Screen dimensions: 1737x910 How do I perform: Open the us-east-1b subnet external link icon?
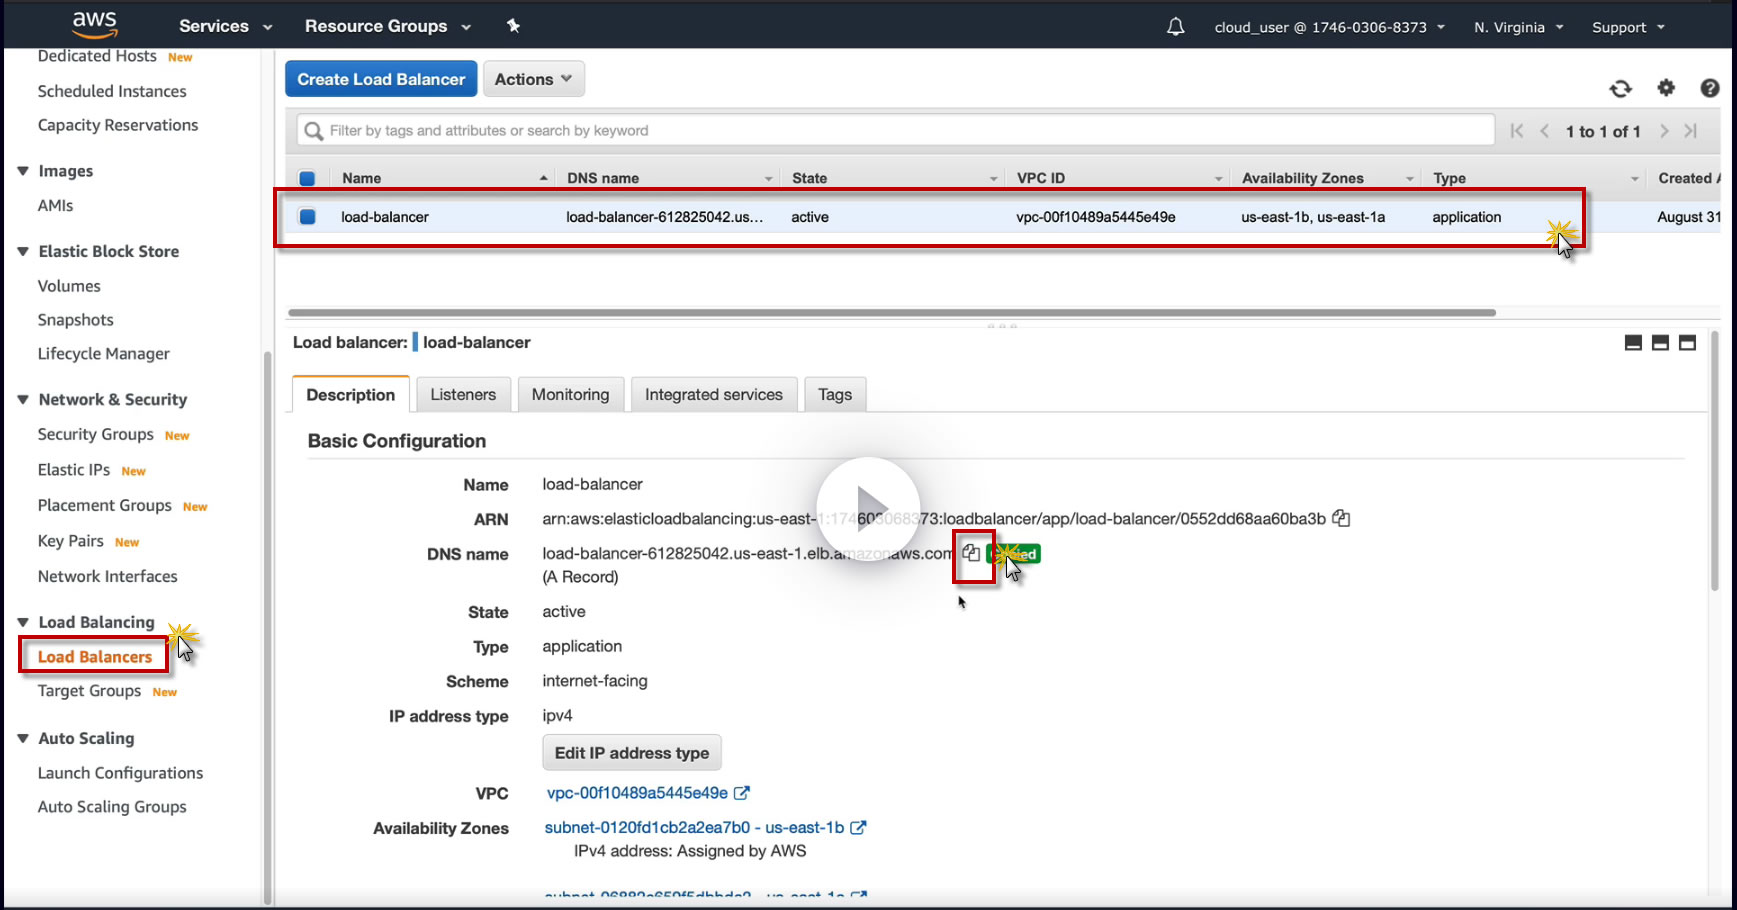[x=858, y=828]
